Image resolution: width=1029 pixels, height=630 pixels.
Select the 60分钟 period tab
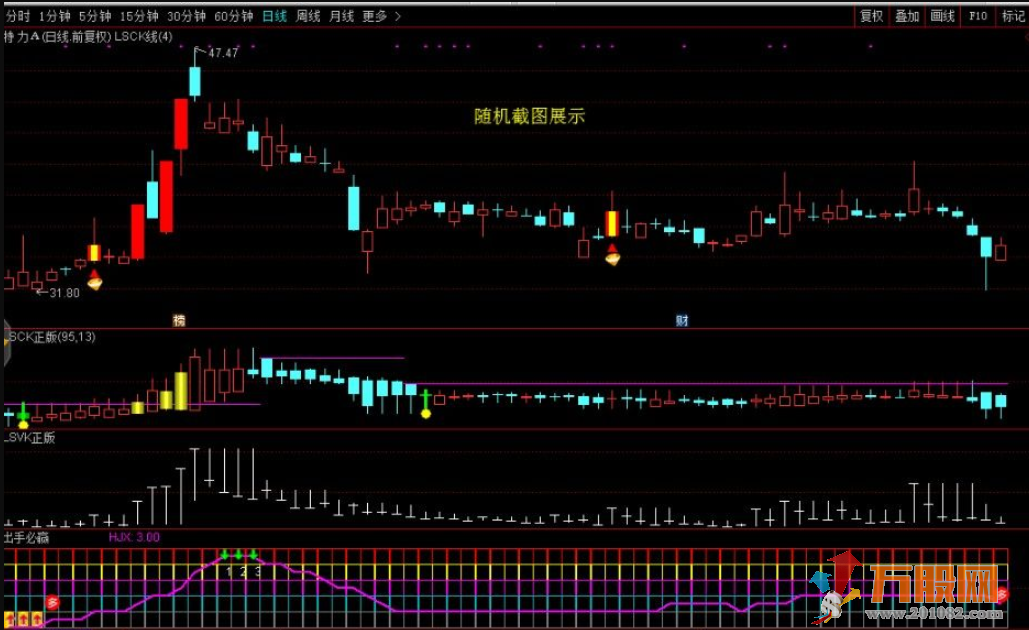pos(233,16)
